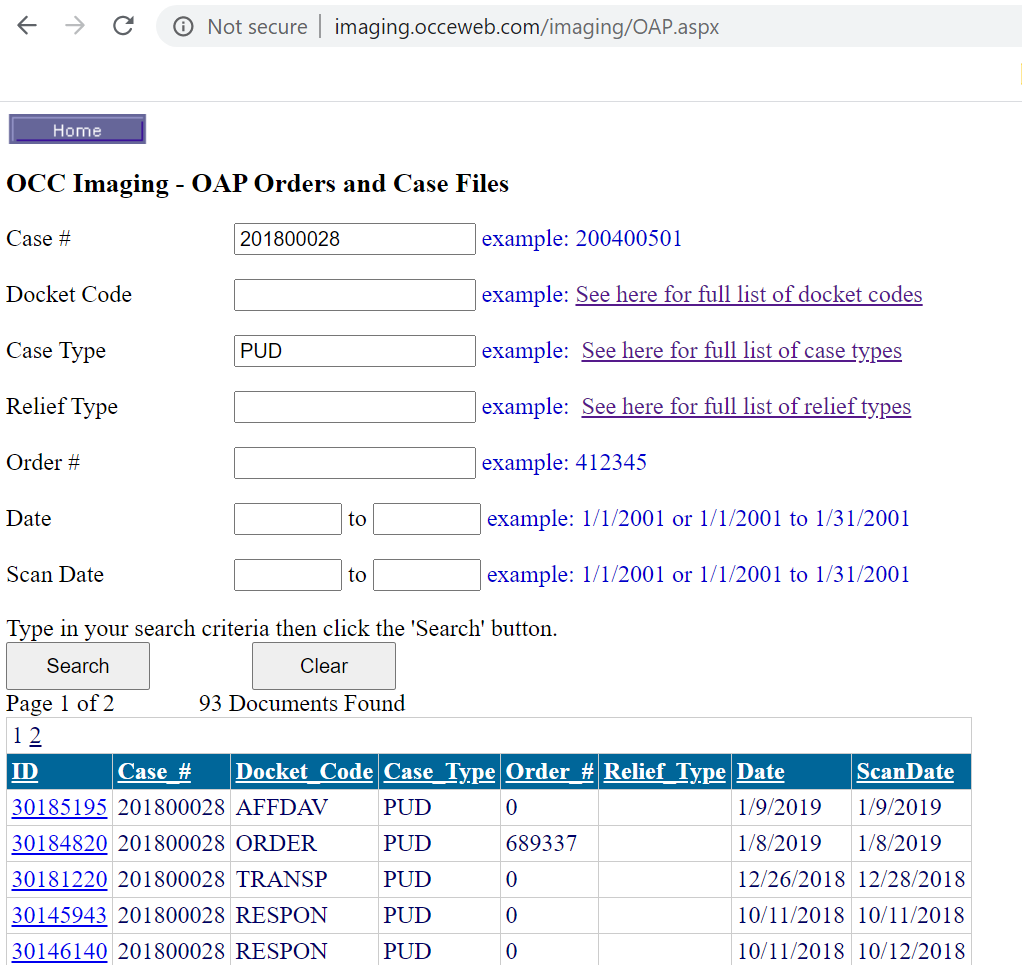Select the Order # input field
Viewport: 1022px width, 965px height.
[354, 463]
